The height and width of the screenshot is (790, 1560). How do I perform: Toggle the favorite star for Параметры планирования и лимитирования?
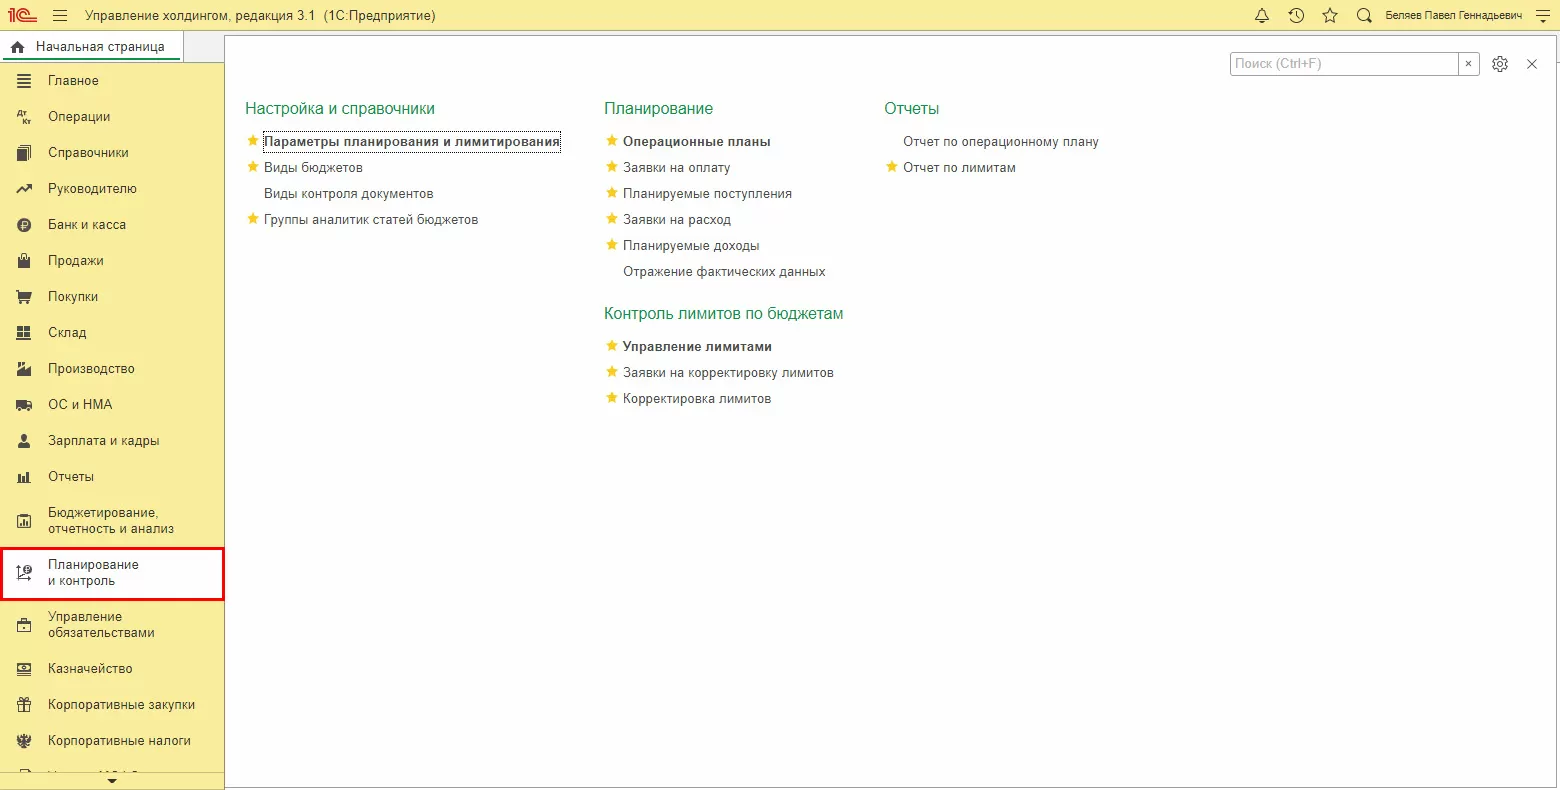[x=253, y=141]
